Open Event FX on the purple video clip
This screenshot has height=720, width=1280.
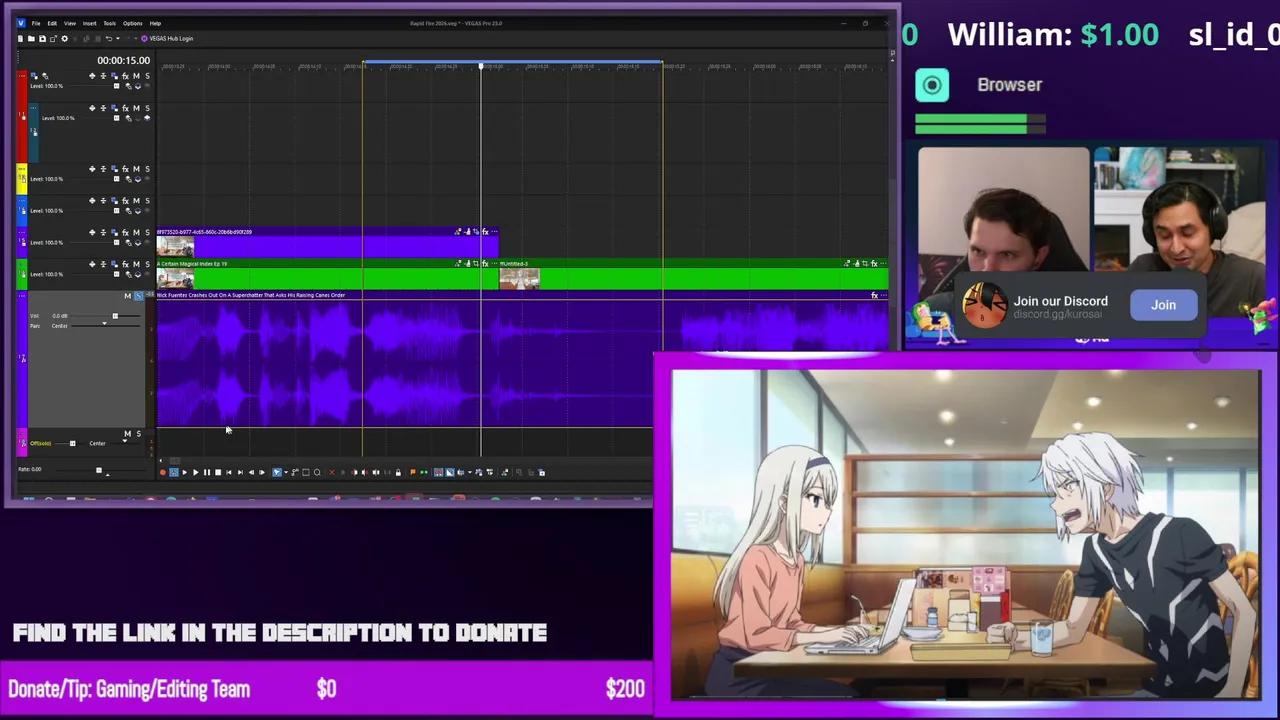[485, 232]
